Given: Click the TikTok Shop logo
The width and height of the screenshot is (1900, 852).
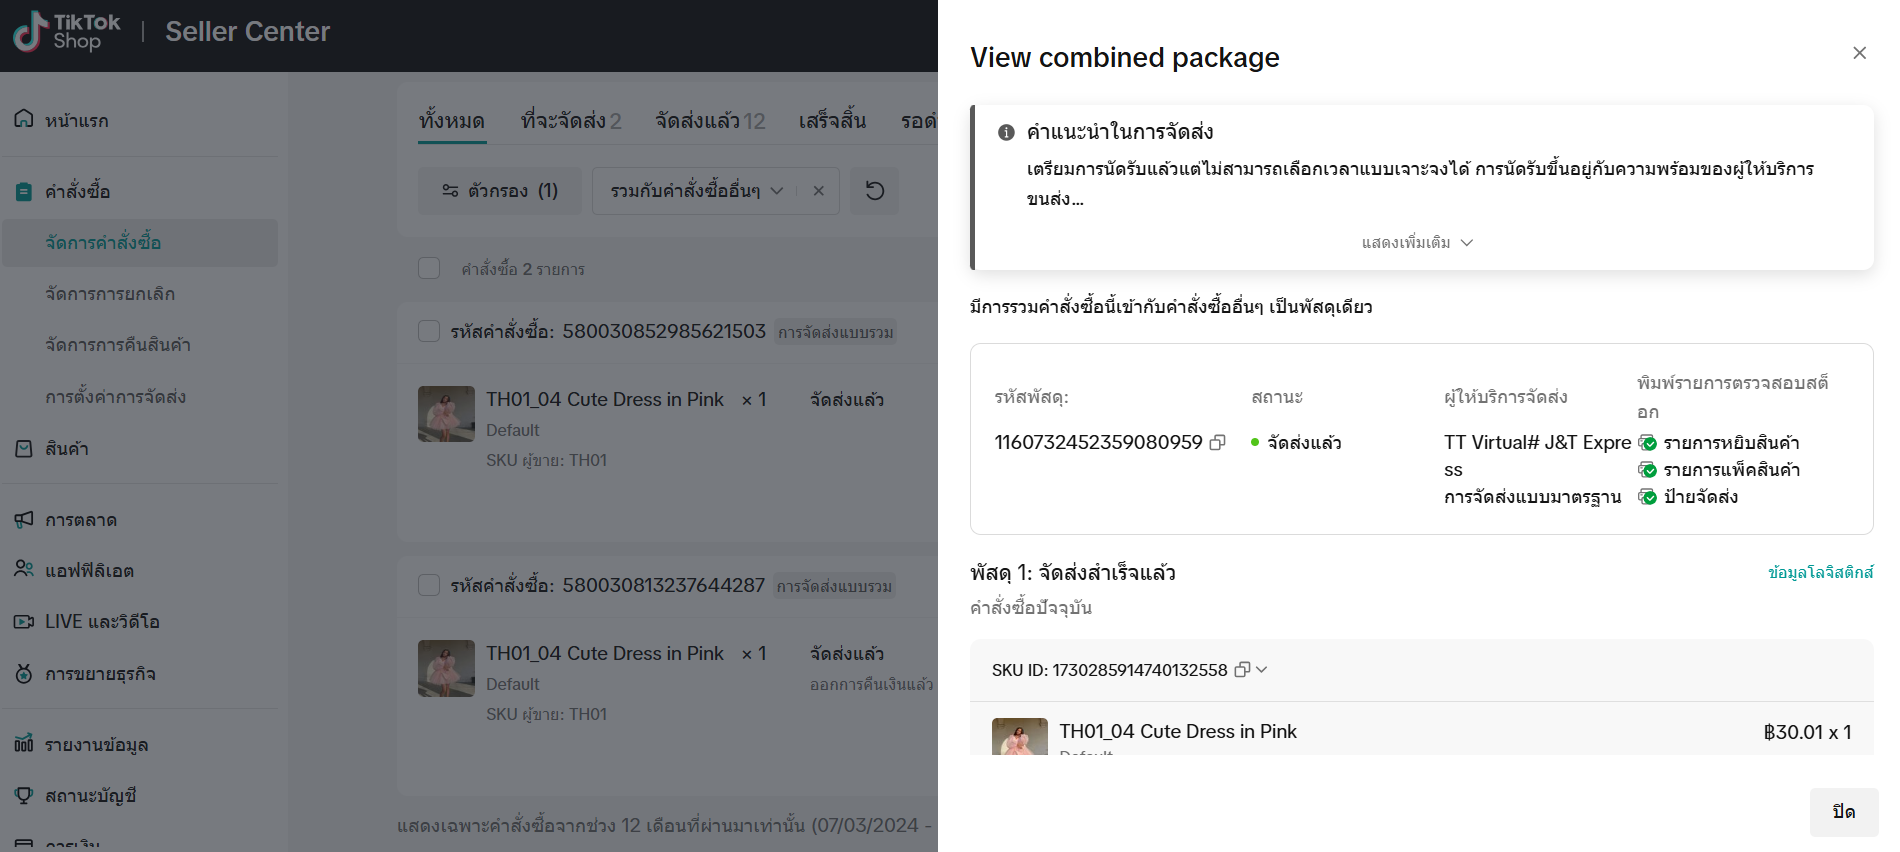Looking at the screenshot, I should [66, 32].
